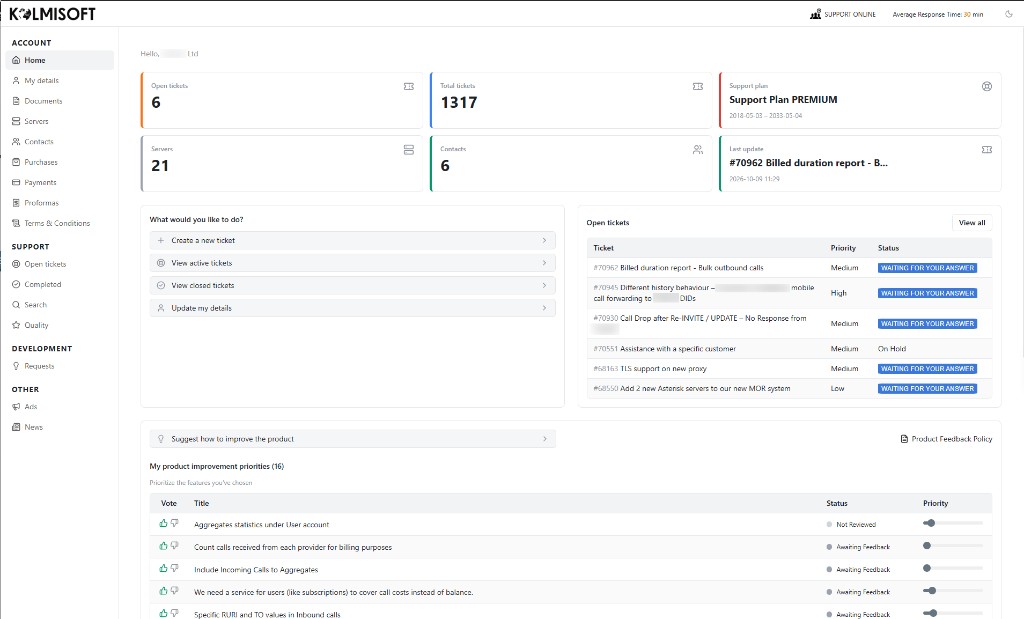Click Support Plan PREMIUM card
1024x619 pixels.
(860, 100)
